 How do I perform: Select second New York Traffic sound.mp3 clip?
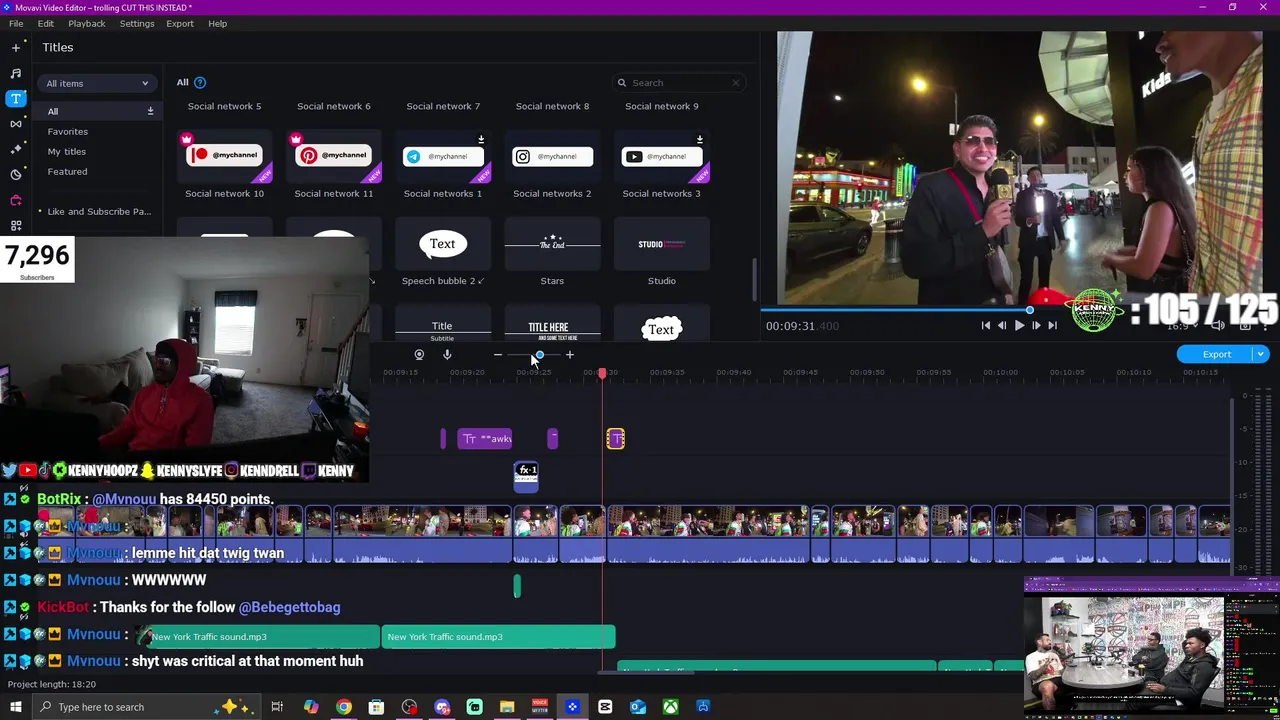click(x=498, y=637)
